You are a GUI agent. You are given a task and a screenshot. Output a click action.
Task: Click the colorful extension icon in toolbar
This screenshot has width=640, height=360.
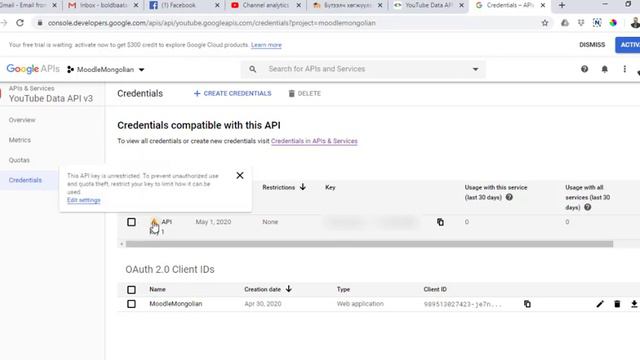point(613,23)
